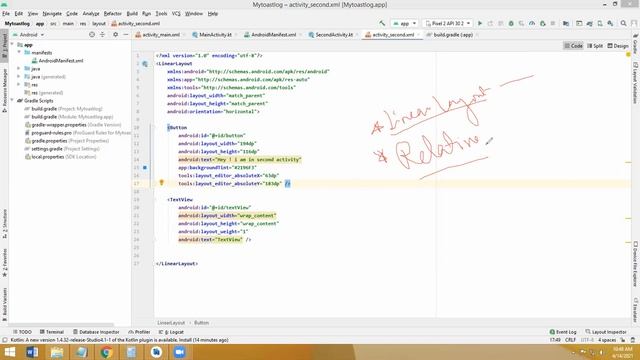Open the Refactor menu

click(x=113, y=13)
